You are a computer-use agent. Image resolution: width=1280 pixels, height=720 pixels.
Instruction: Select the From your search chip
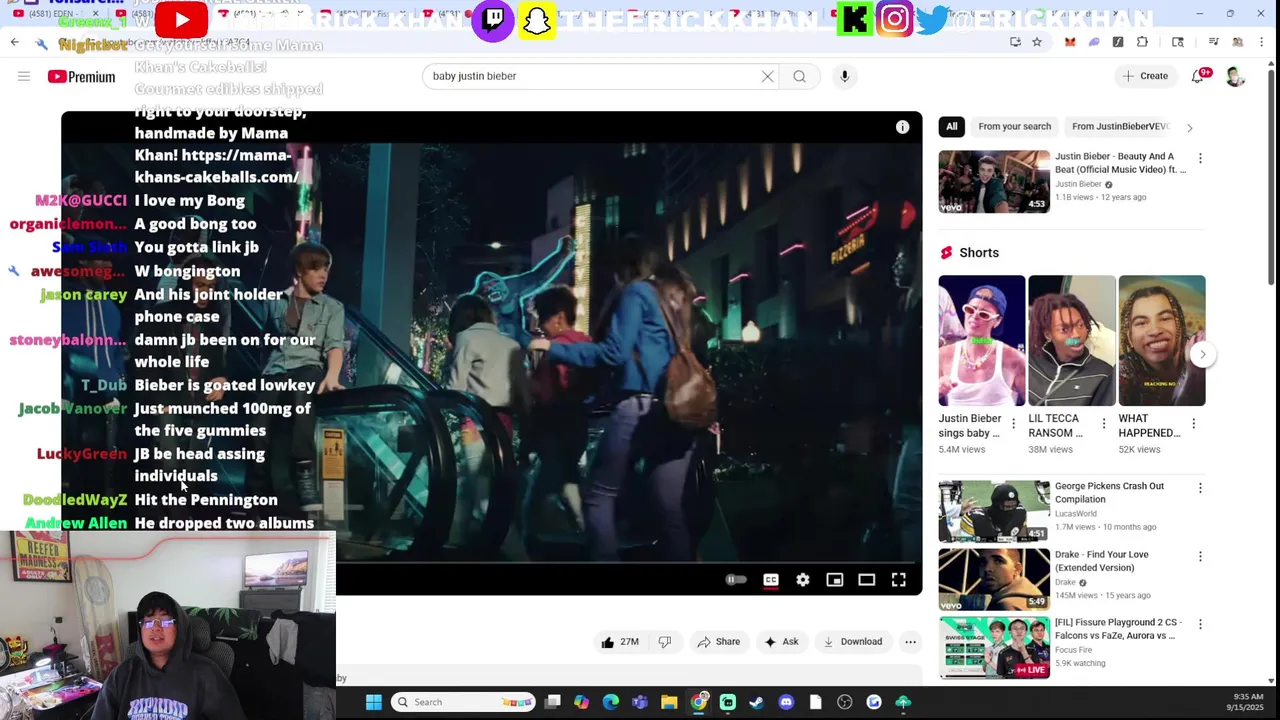(1014, 127)
